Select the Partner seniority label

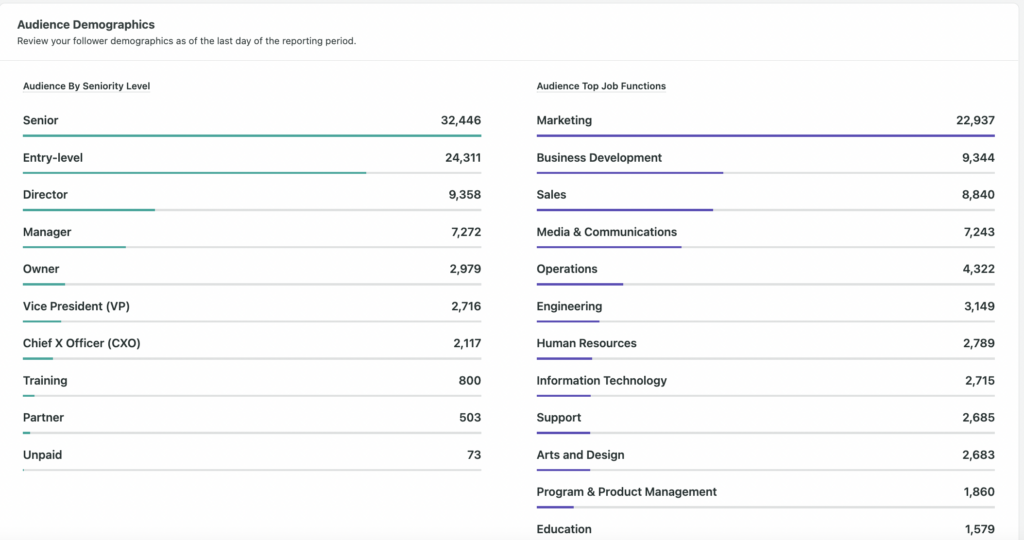coord(43,418)
